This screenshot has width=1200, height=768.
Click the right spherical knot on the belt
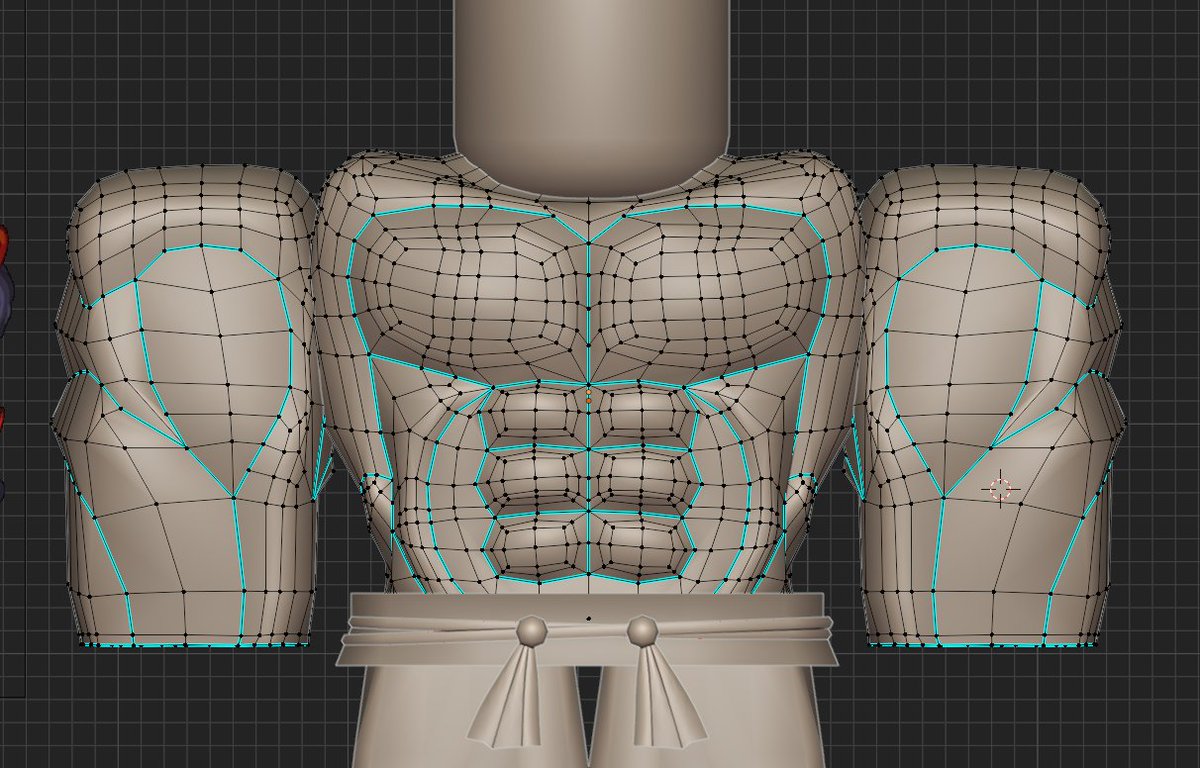643,630
